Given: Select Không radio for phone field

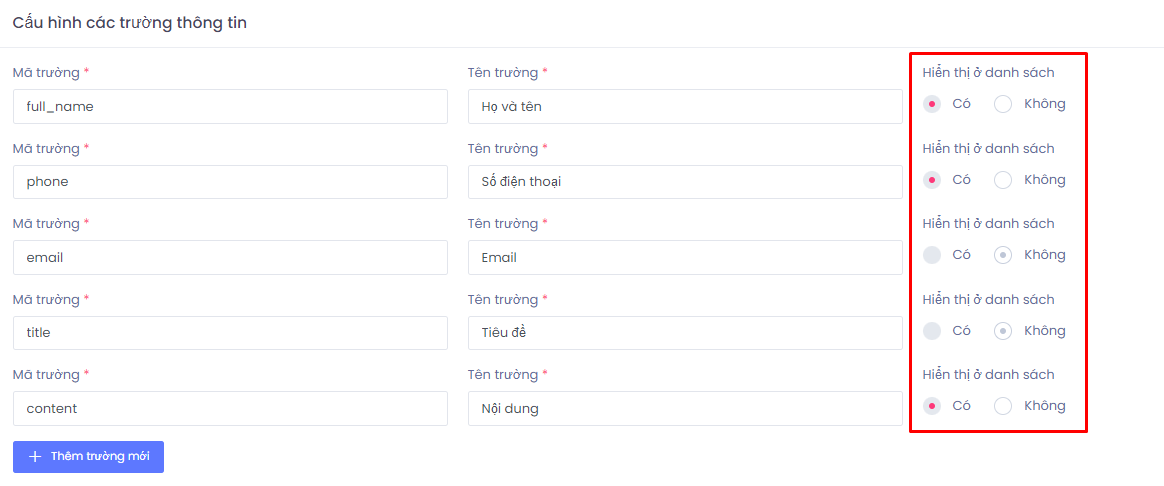Looking at the screenshot, I should pos(1003,180).
